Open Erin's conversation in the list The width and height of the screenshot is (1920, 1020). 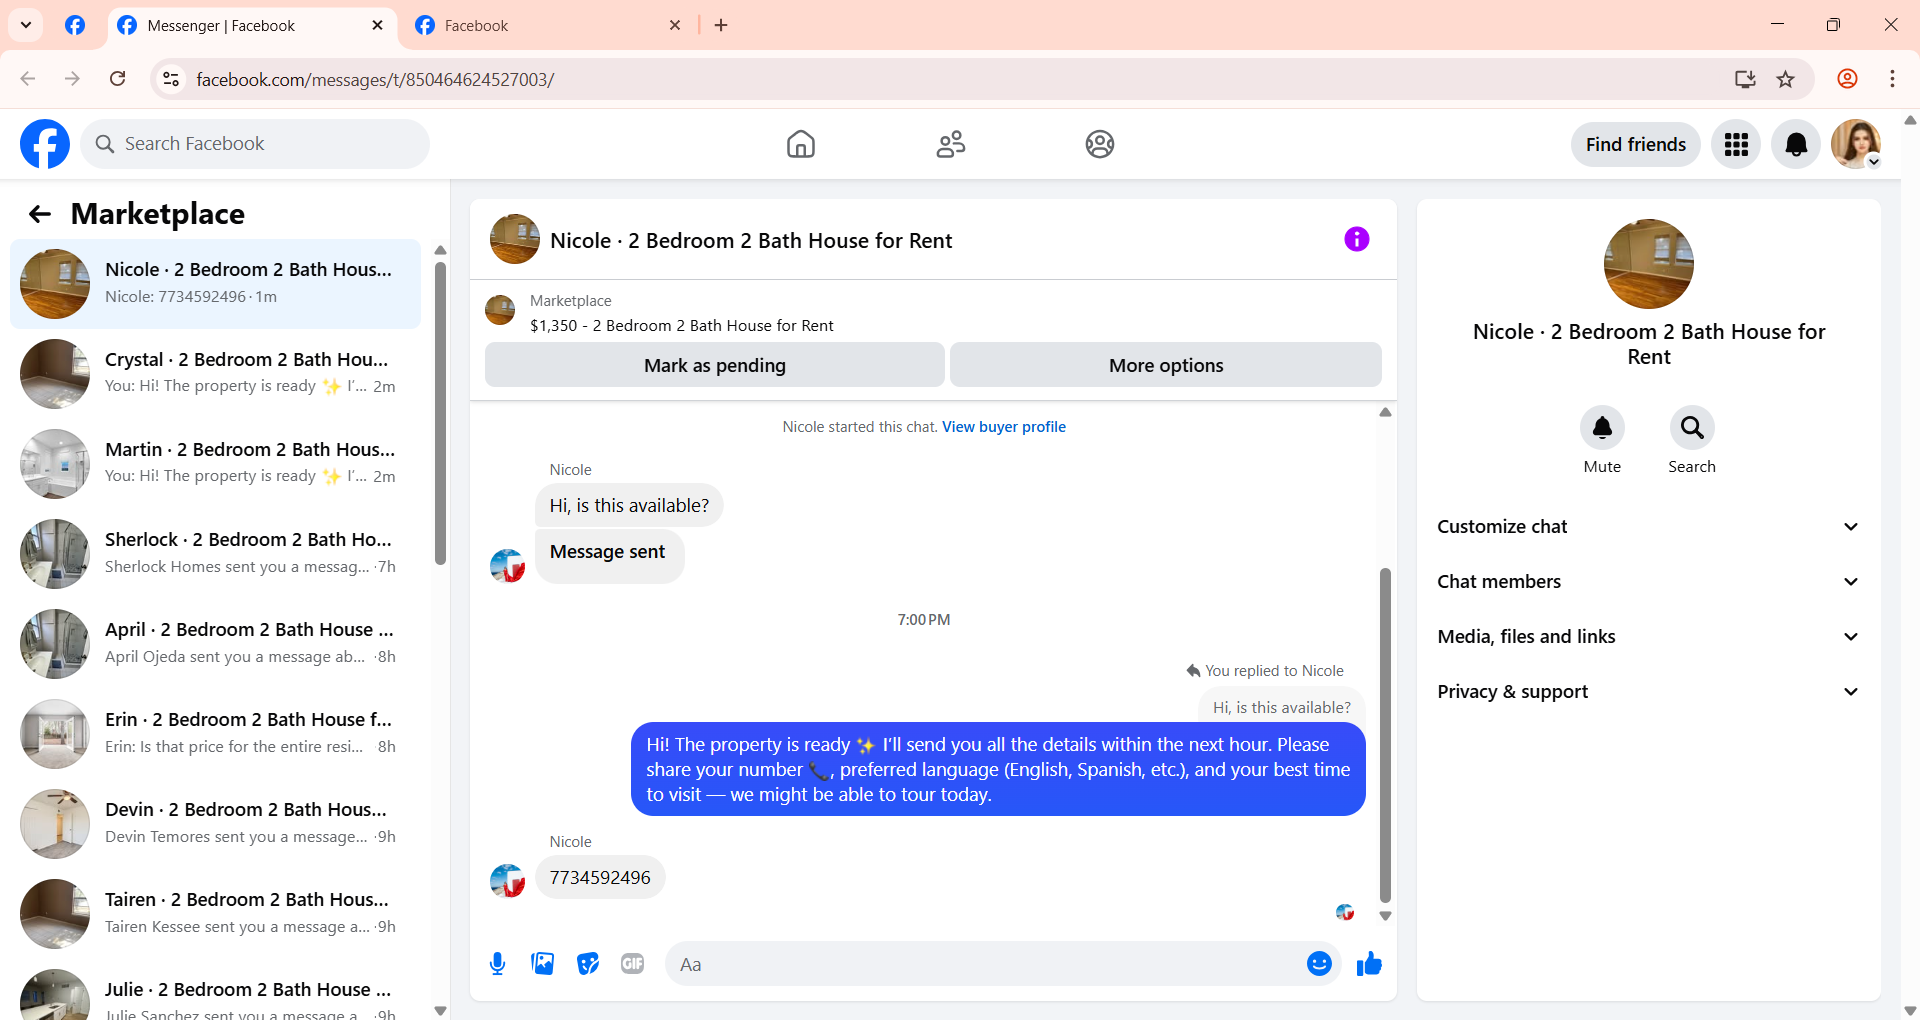point(215,734)
